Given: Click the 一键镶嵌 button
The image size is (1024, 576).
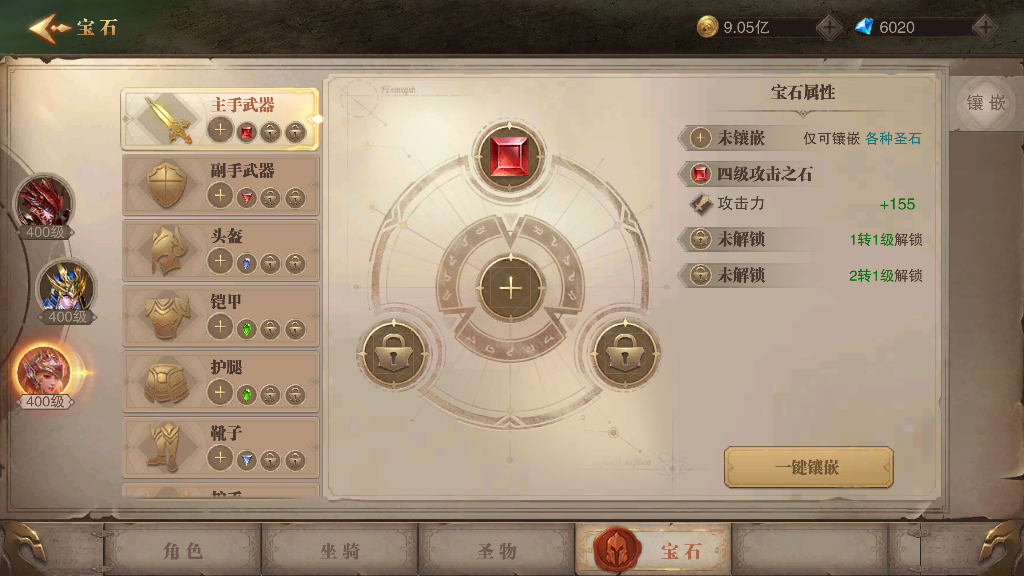Looking at the screenshot, I should (x=808, y=467).
